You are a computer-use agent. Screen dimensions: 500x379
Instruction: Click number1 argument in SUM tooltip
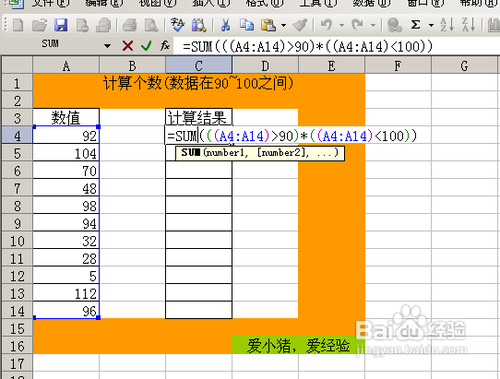(x=226, y=153)
